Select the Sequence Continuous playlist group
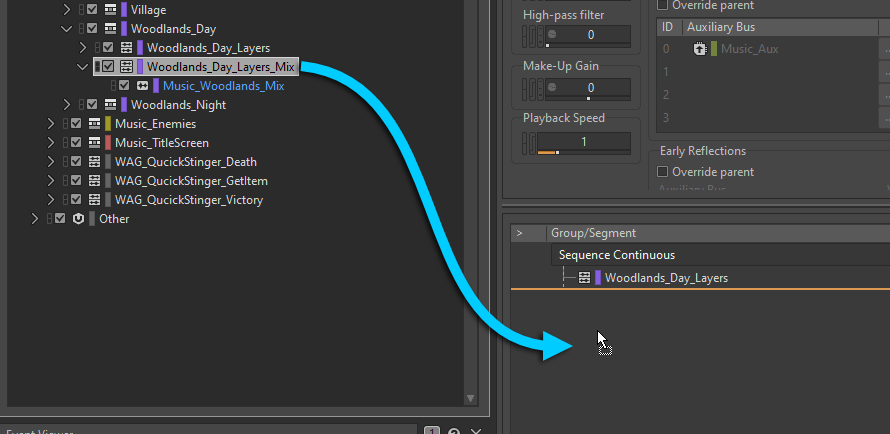890x434 pixels. point(616,255)
